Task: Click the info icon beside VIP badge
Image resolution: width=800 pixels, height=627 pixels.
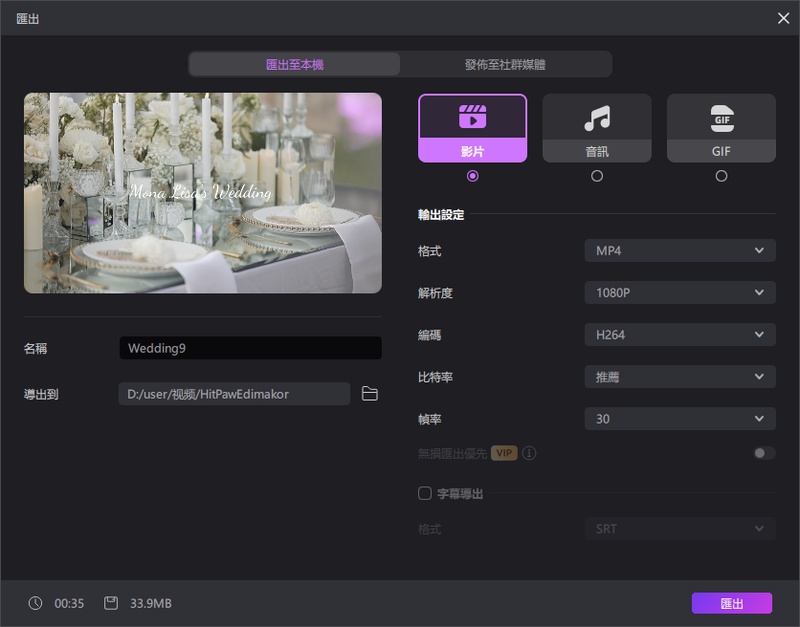Action: (x=529, y=453)
